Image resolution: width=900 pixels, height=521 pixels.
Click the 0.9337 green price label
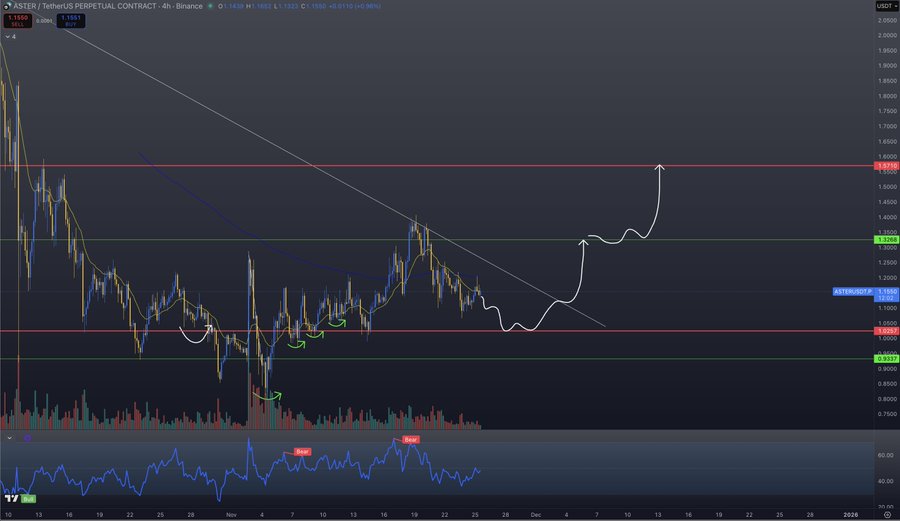[x=887, y=359]
